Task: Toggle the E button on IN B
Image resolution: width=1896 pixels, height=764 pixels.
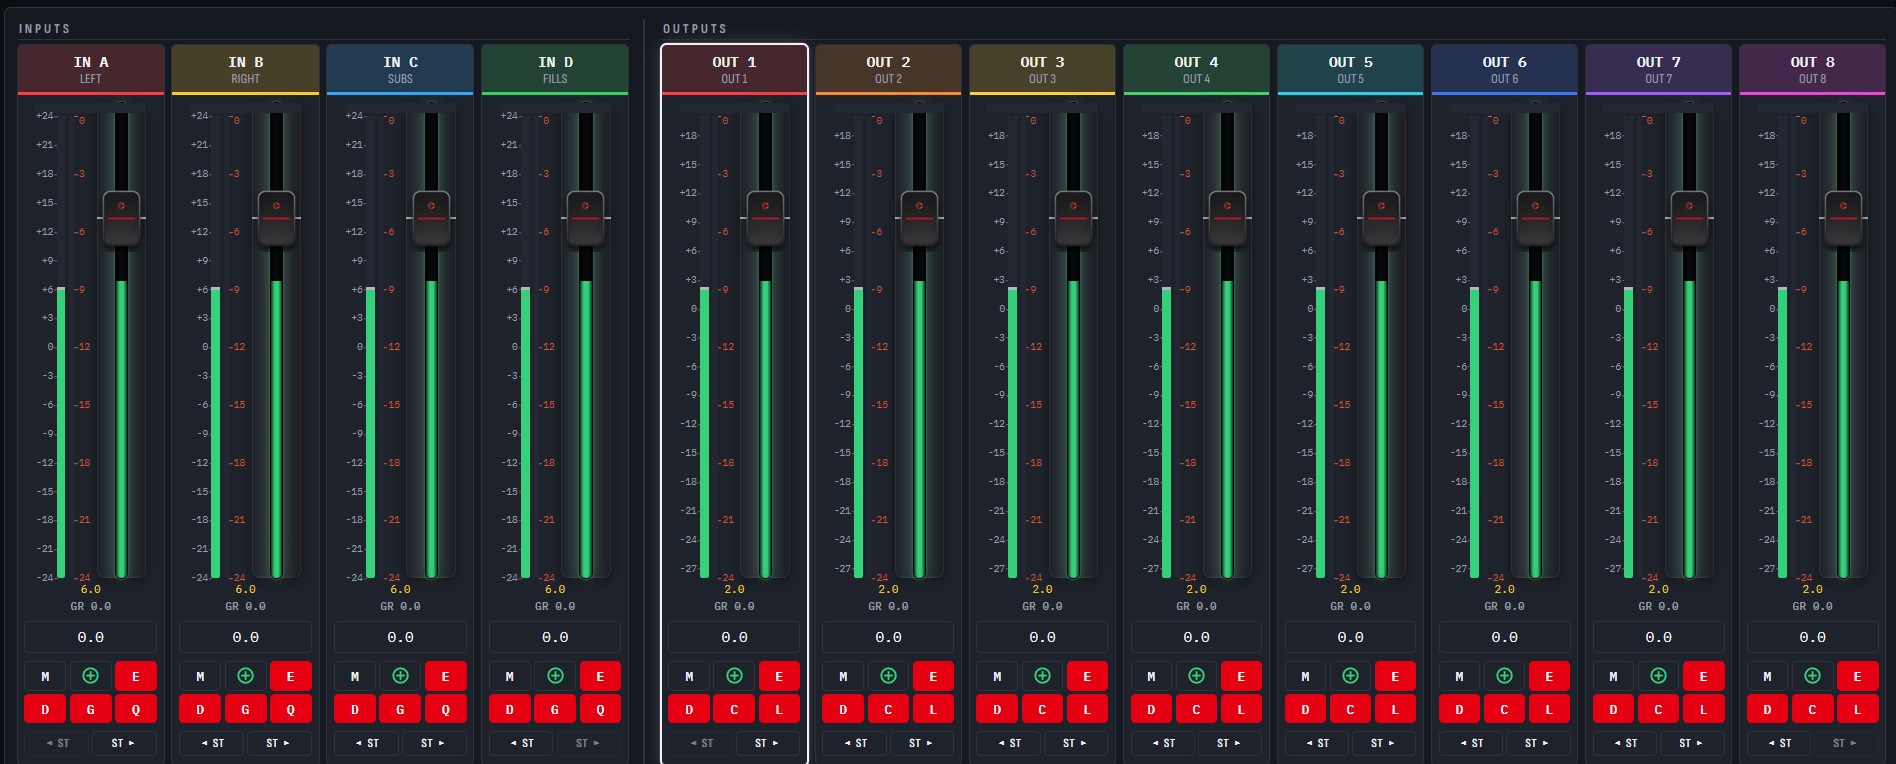Action: tap(290, 676)
